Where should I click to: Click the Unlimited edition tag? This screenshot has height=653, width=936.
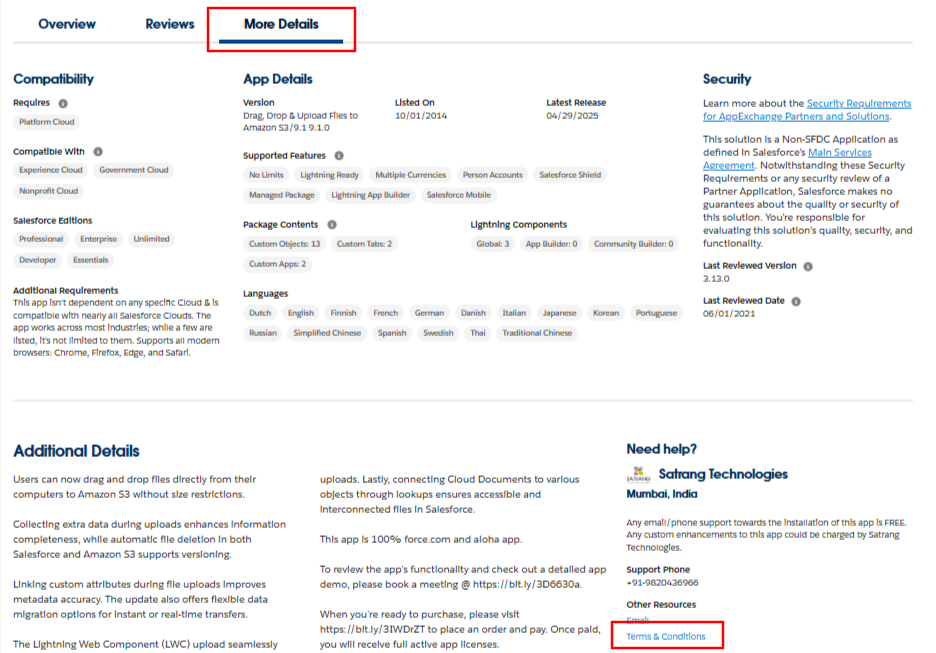pos(151,239)
